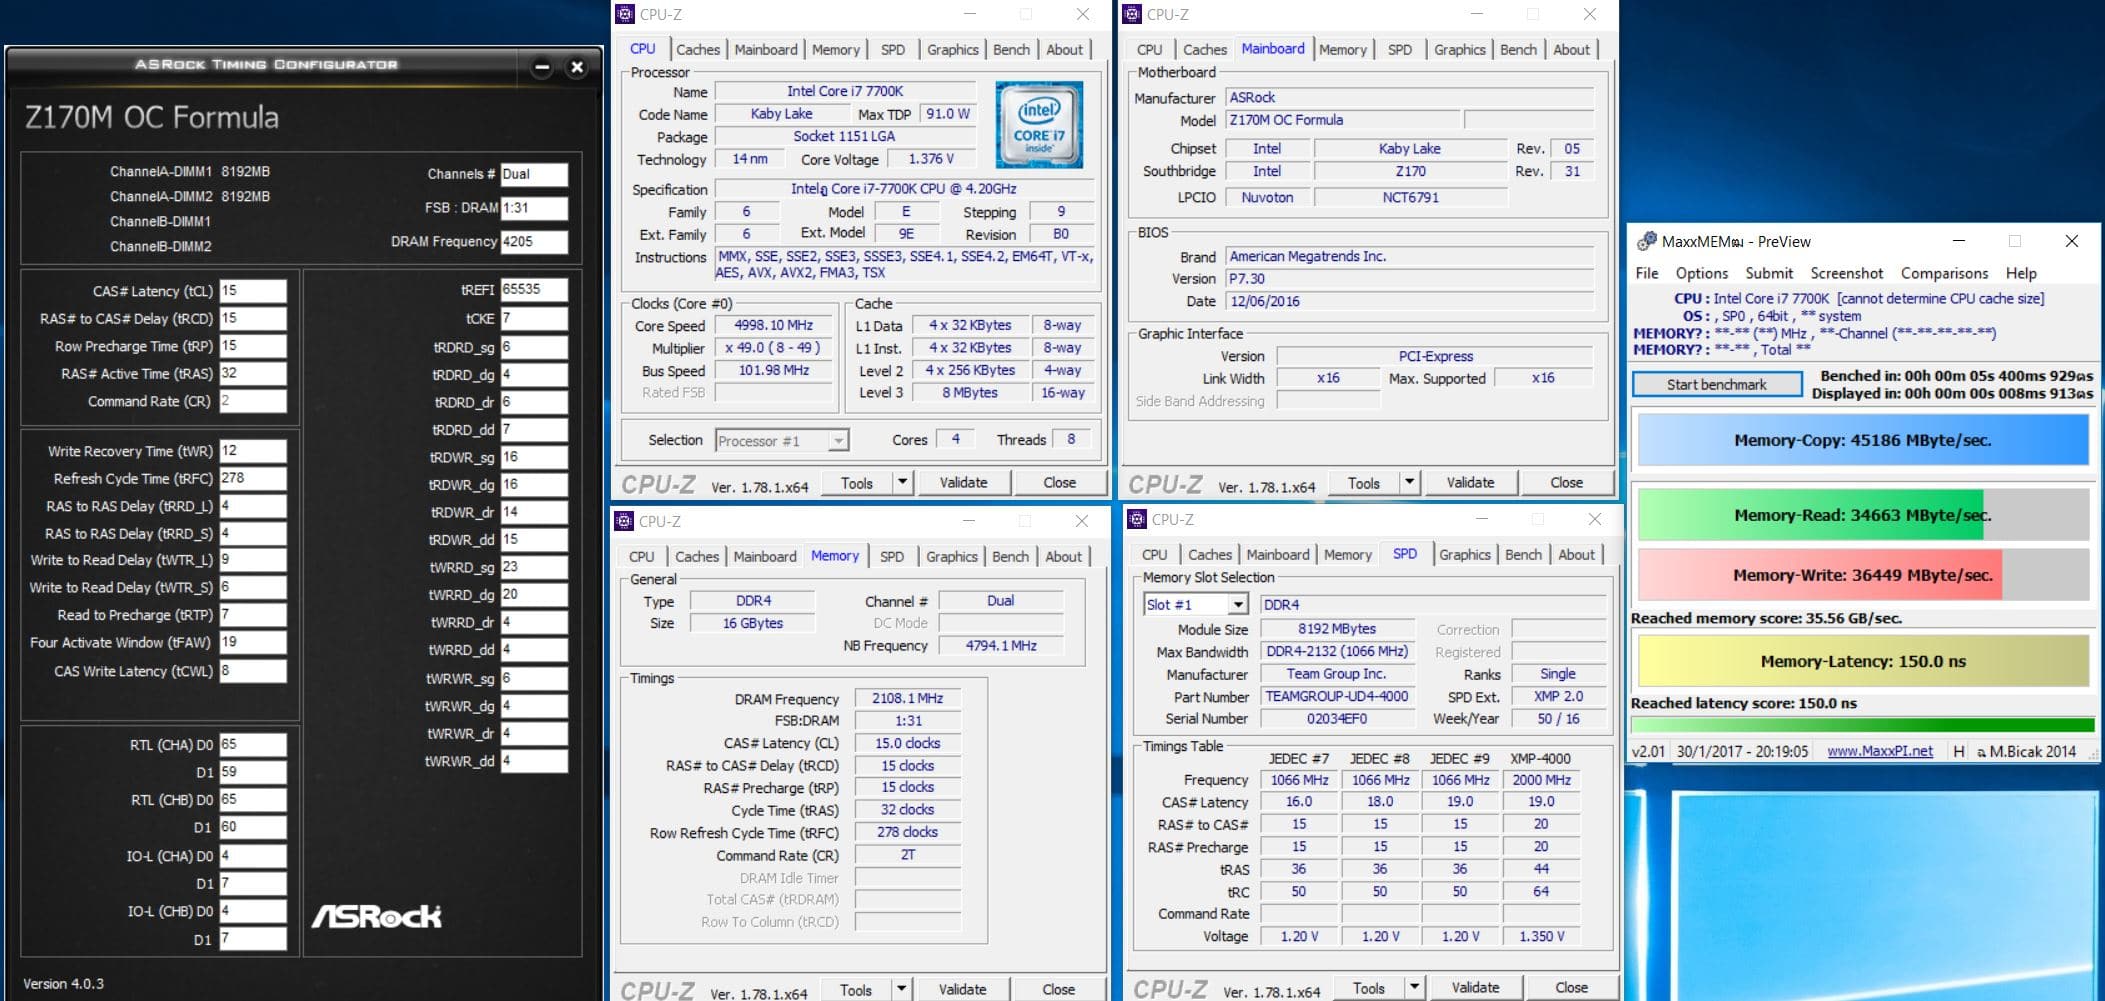Screen dimensions: 2105x1001
Task: Click Validate in the CPU-Z Mainboard window
Action: (x=1469, y=482)
